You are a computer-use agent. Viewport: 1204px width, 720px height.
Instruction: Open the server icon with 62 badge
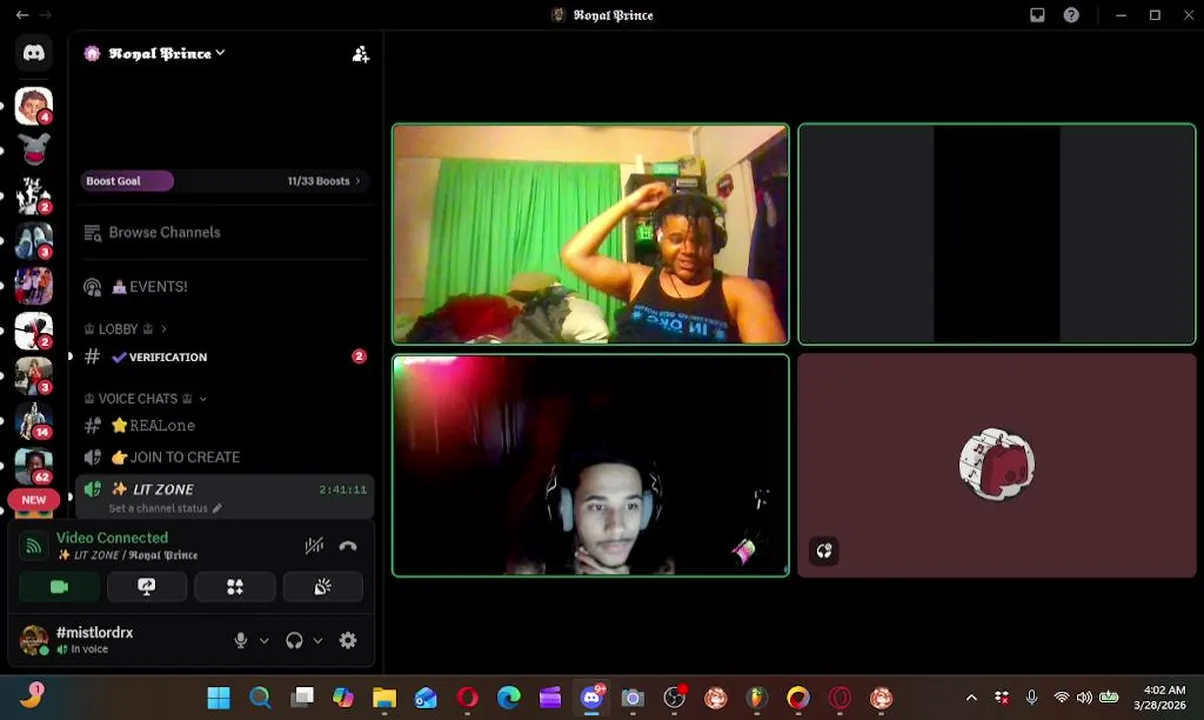click(34, 466)
